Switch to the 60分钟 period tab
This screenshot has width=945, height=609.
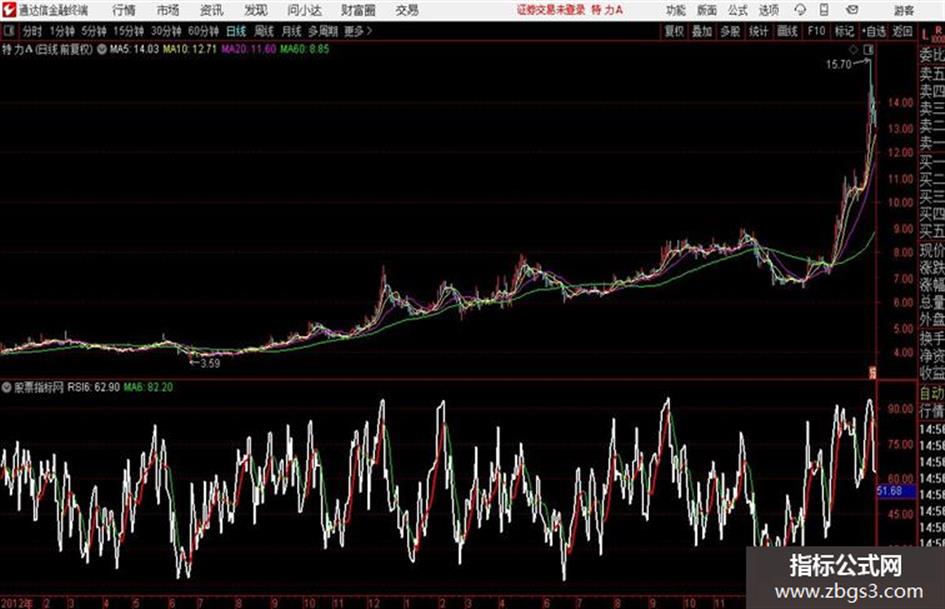(x=204, y=31)
